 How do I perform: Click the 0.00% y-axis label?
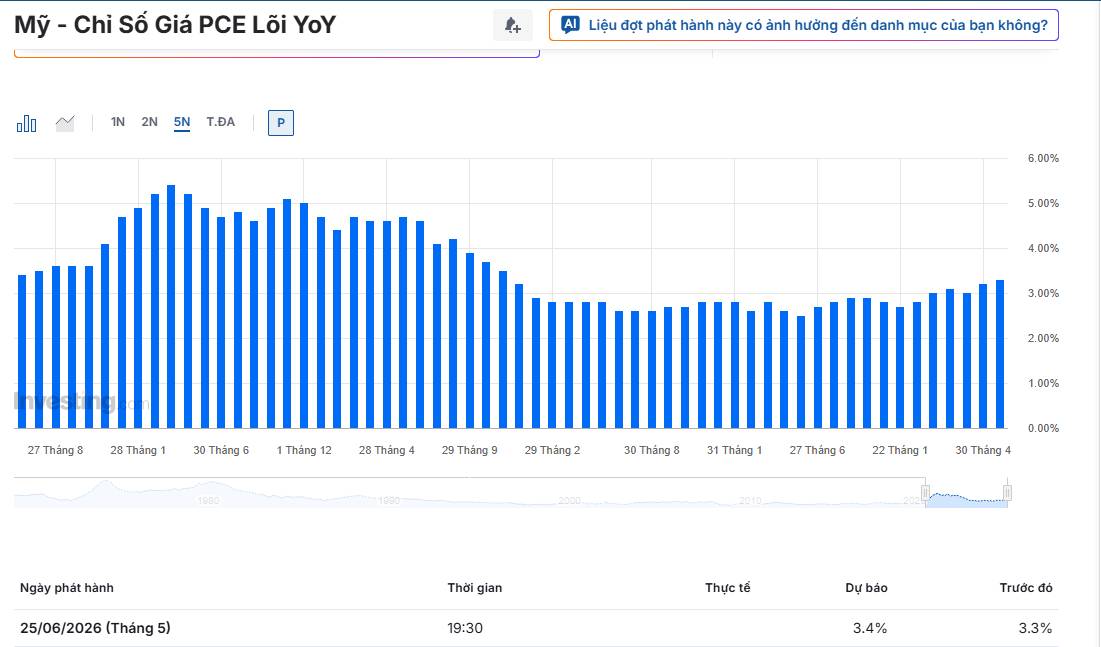(x=1043, y=429)
